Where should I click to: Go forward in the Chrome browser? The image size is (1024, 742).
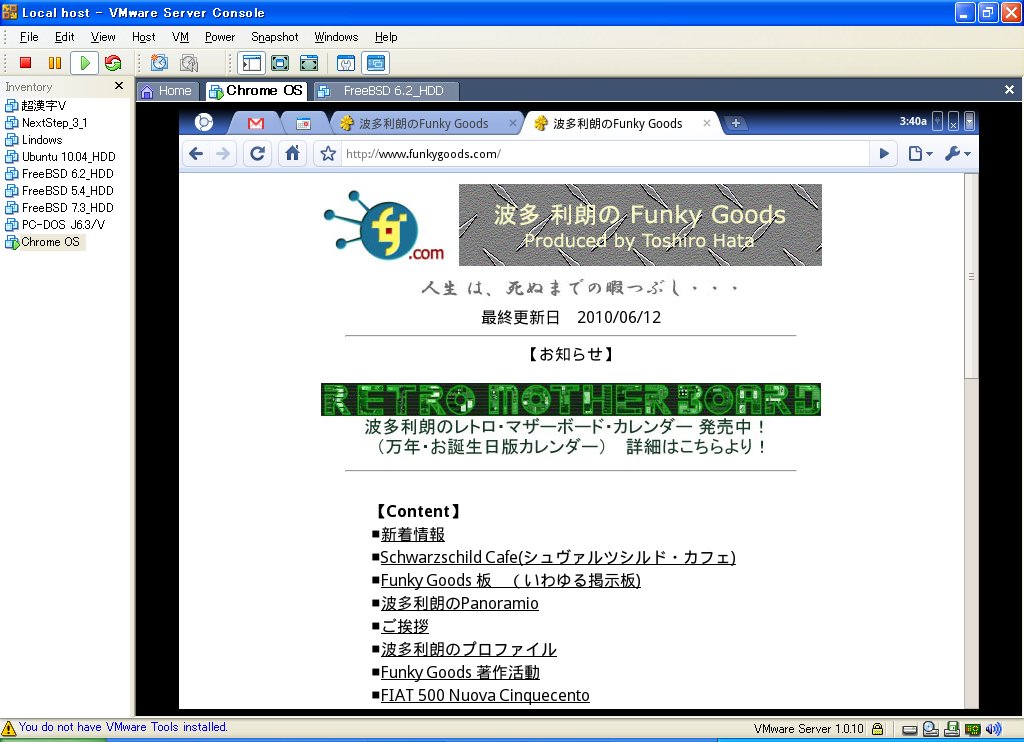pyautogui.click(x=223, y=153)
